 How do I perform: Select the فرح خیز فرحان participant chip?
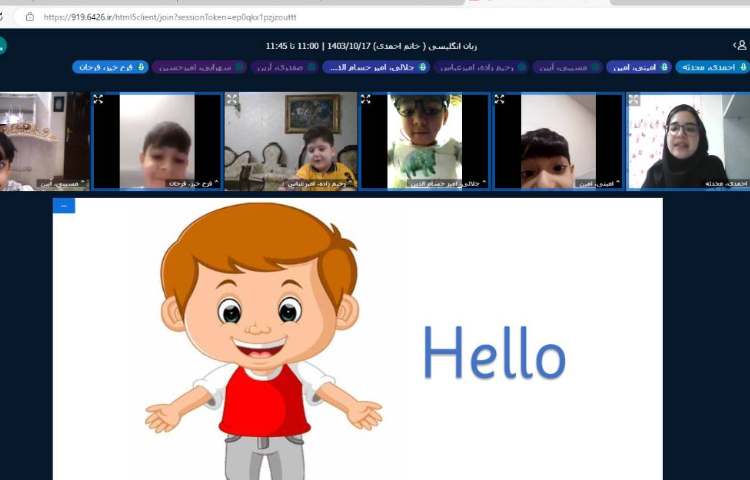110,67
